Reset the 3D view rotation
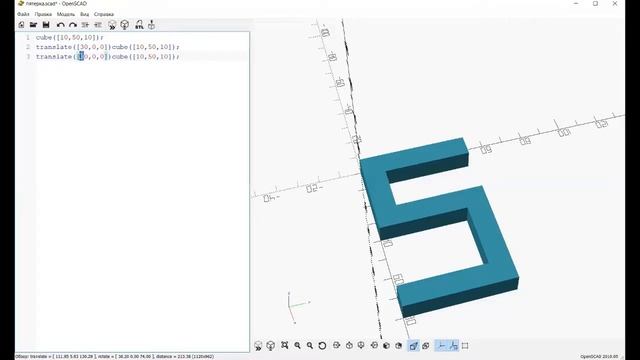 click(x=322, y=345)
